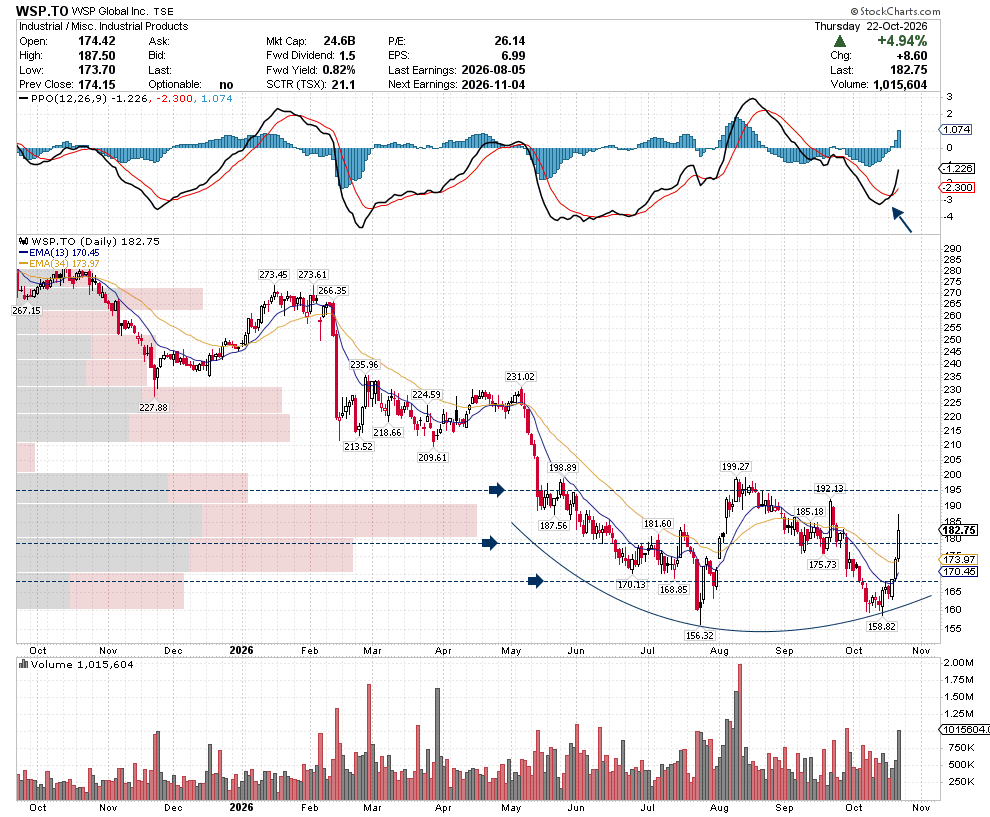The height and width of the screenshot is (817, 990).
Task: Click the 266.35 price label
Action: click(333, 290)
